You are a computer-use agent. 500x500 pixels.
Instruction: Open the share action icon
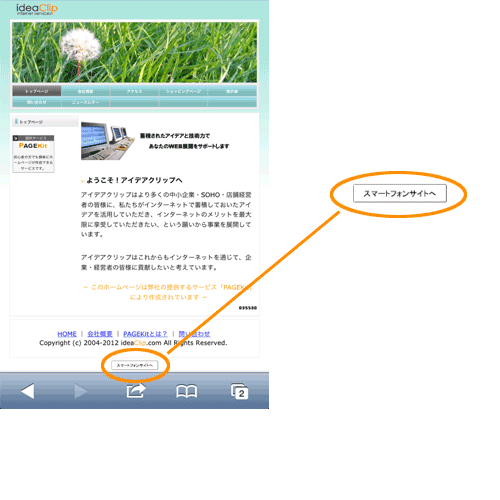136,390
